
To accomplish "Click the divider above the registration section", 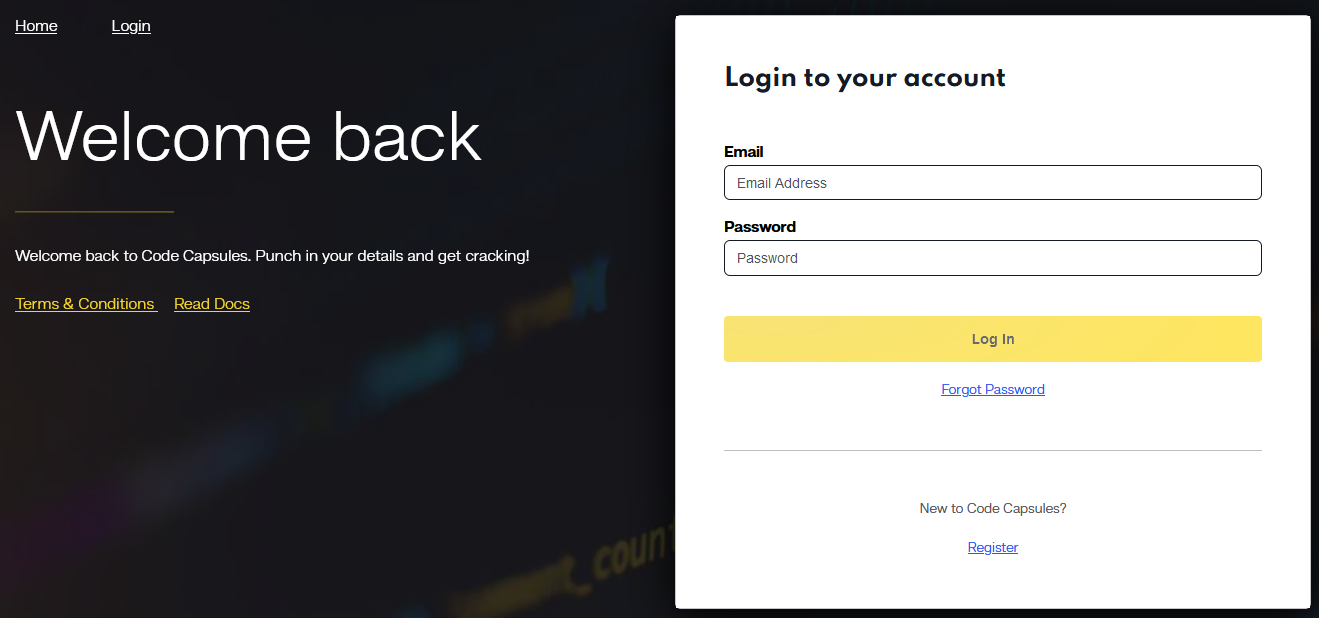I will [x=992, y=450].
